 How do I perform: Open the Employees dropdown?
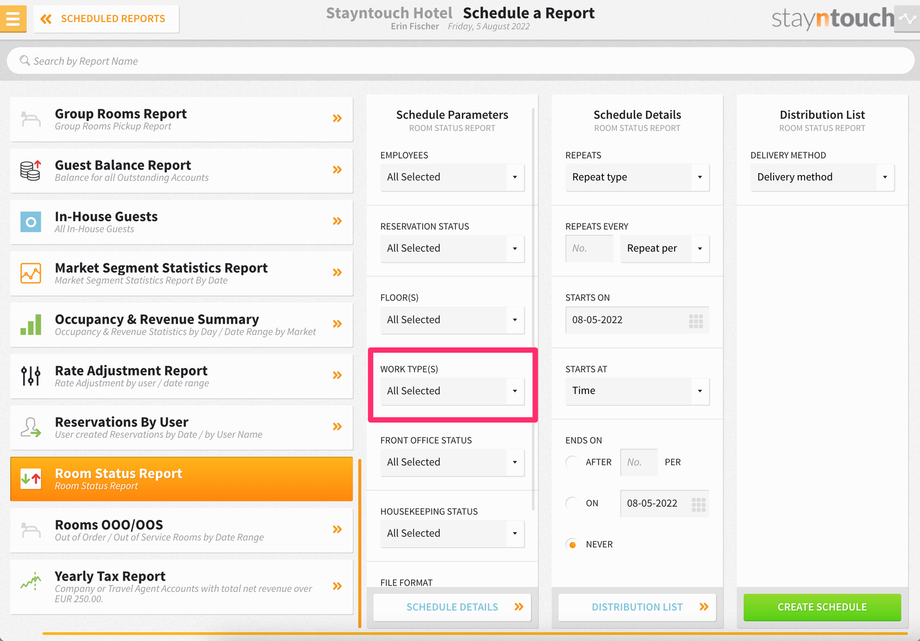452,177
